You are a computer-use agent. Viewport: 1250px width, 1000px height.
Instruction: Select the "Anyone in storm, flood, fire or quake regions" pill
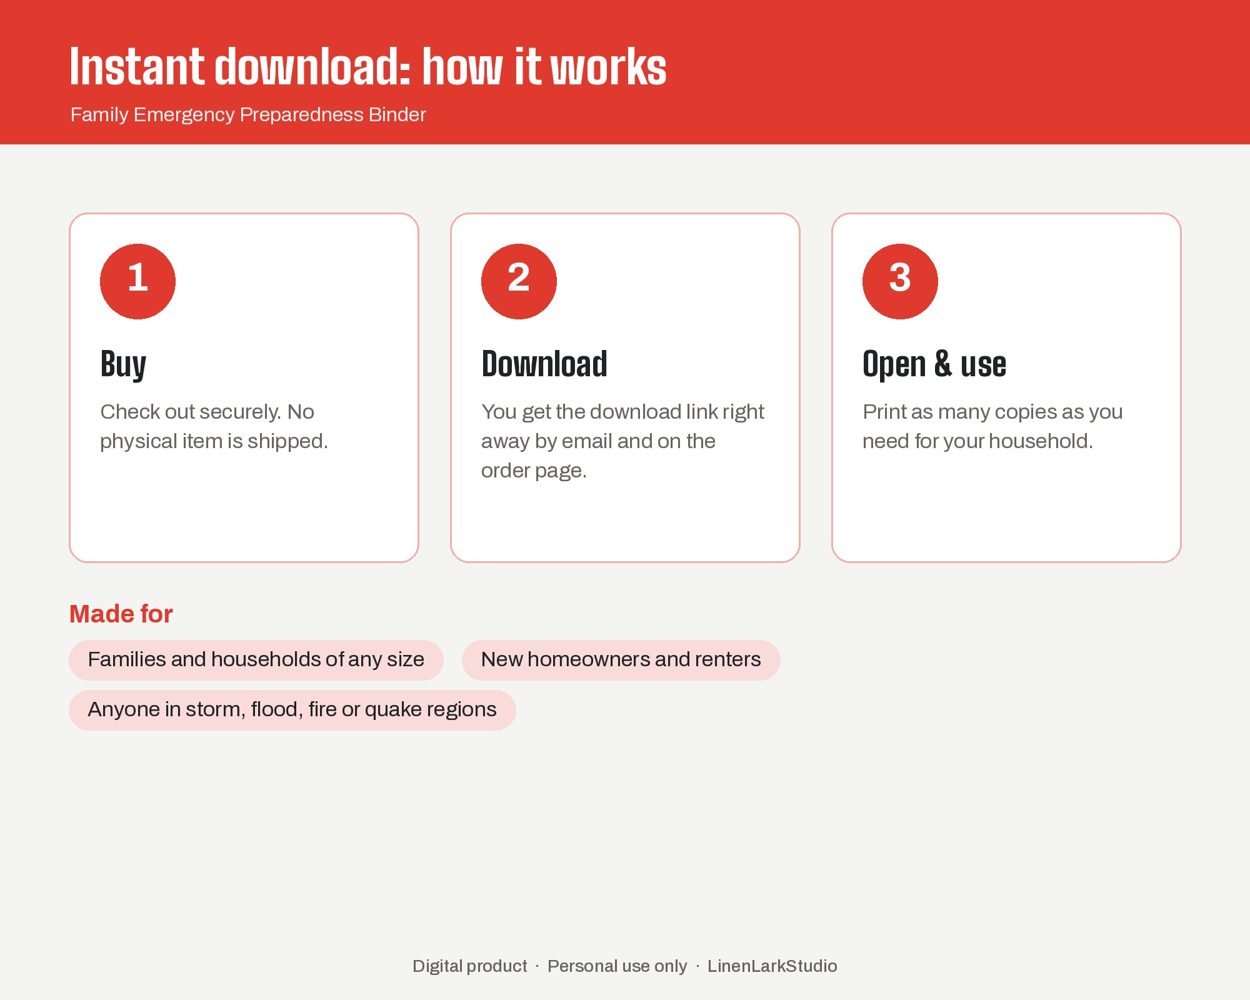click(292, 710)
